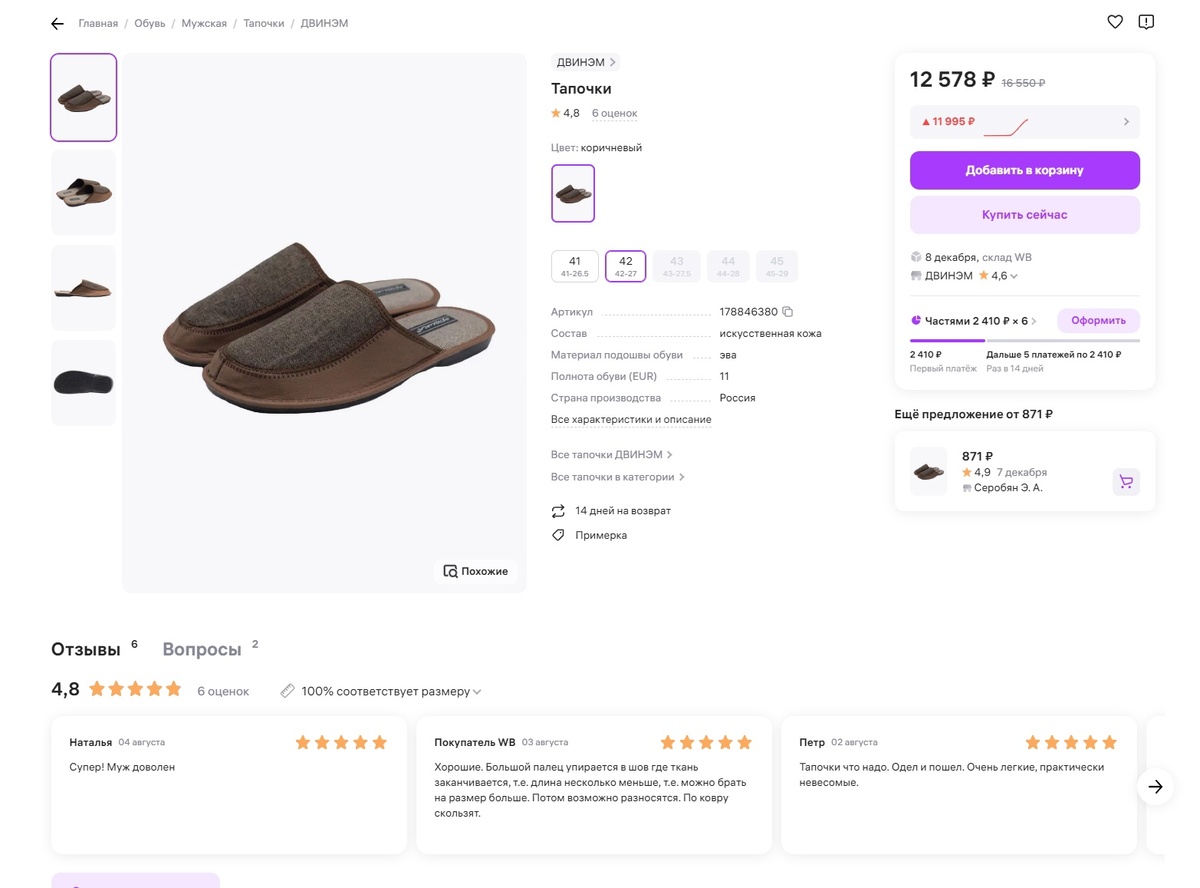Switch to the Вопросы tab

(202, 650)
